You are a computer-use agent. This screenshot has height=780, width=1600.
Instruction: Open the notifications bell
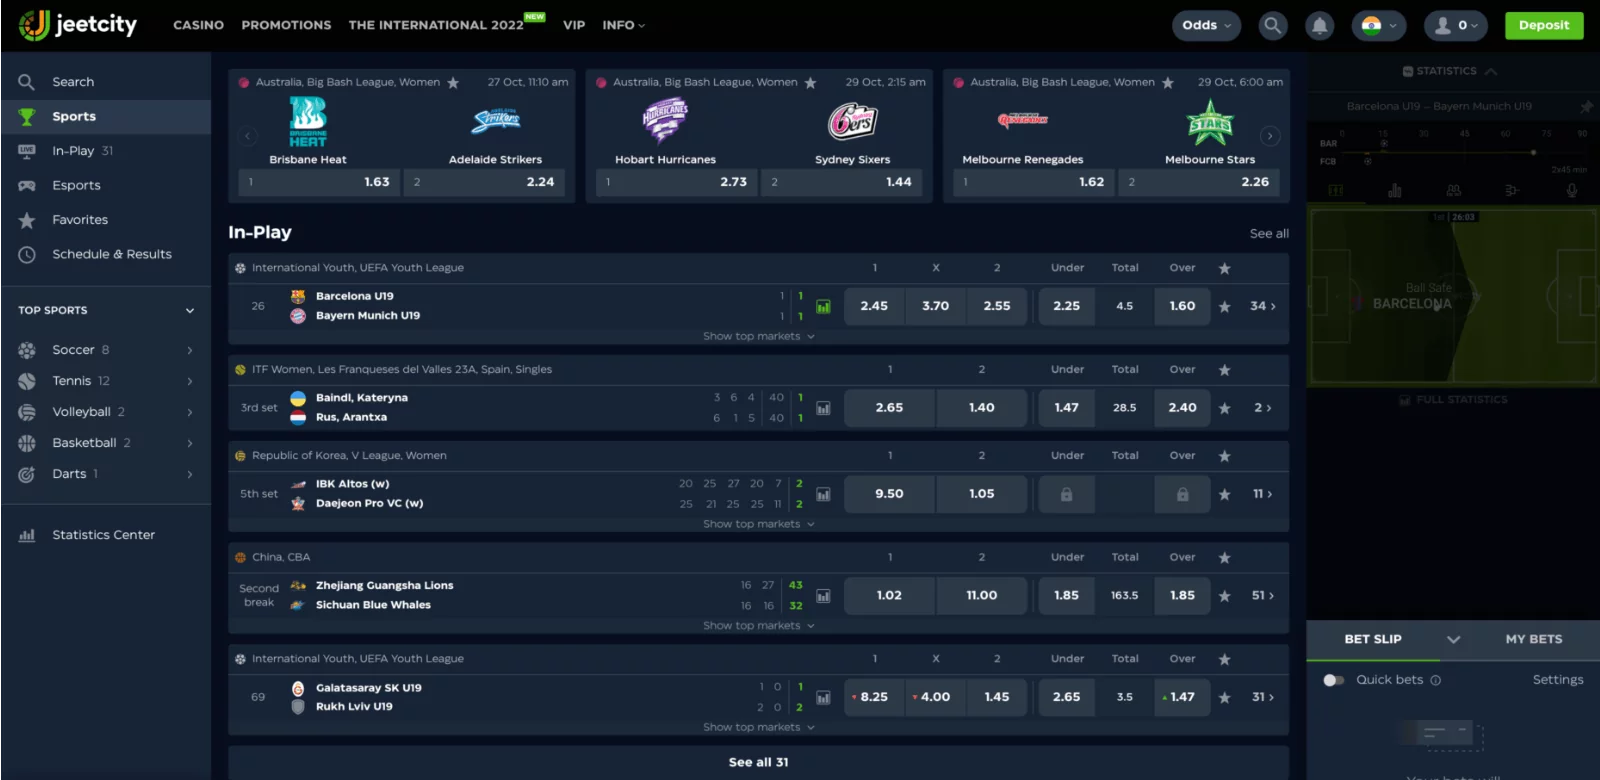pyautogui.click(x=1320, y=25)
